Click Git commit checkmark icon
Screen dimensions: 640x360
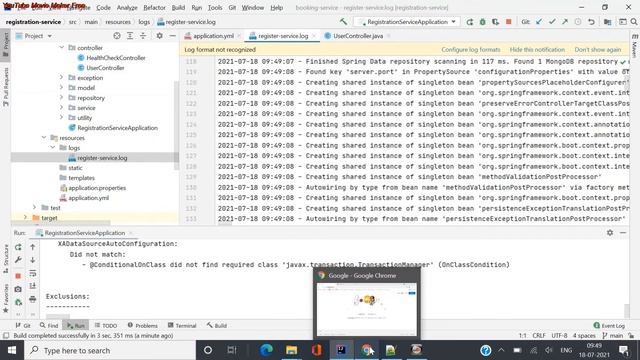click(x=552, y=22)
